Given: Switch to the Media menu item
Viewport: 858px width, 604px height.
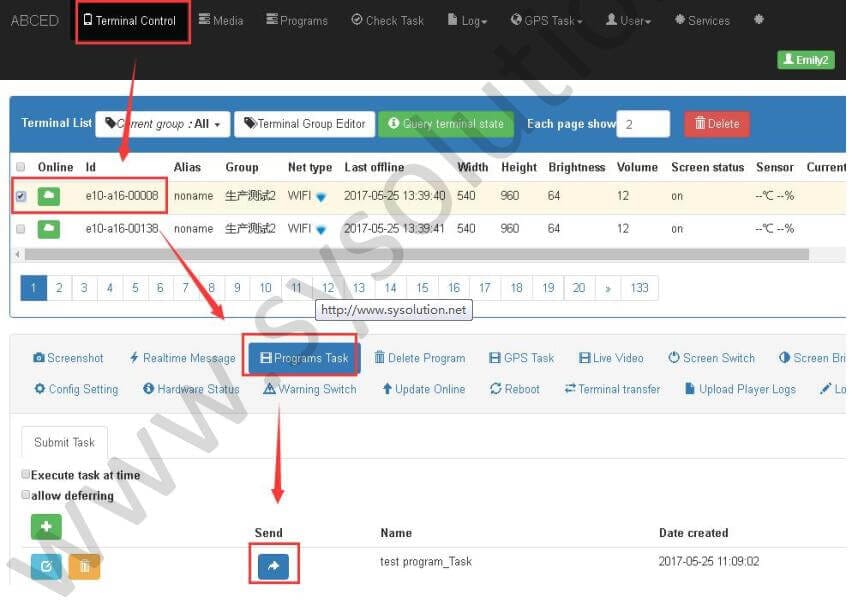Looking at the screenshot, I should coord(221,21).
